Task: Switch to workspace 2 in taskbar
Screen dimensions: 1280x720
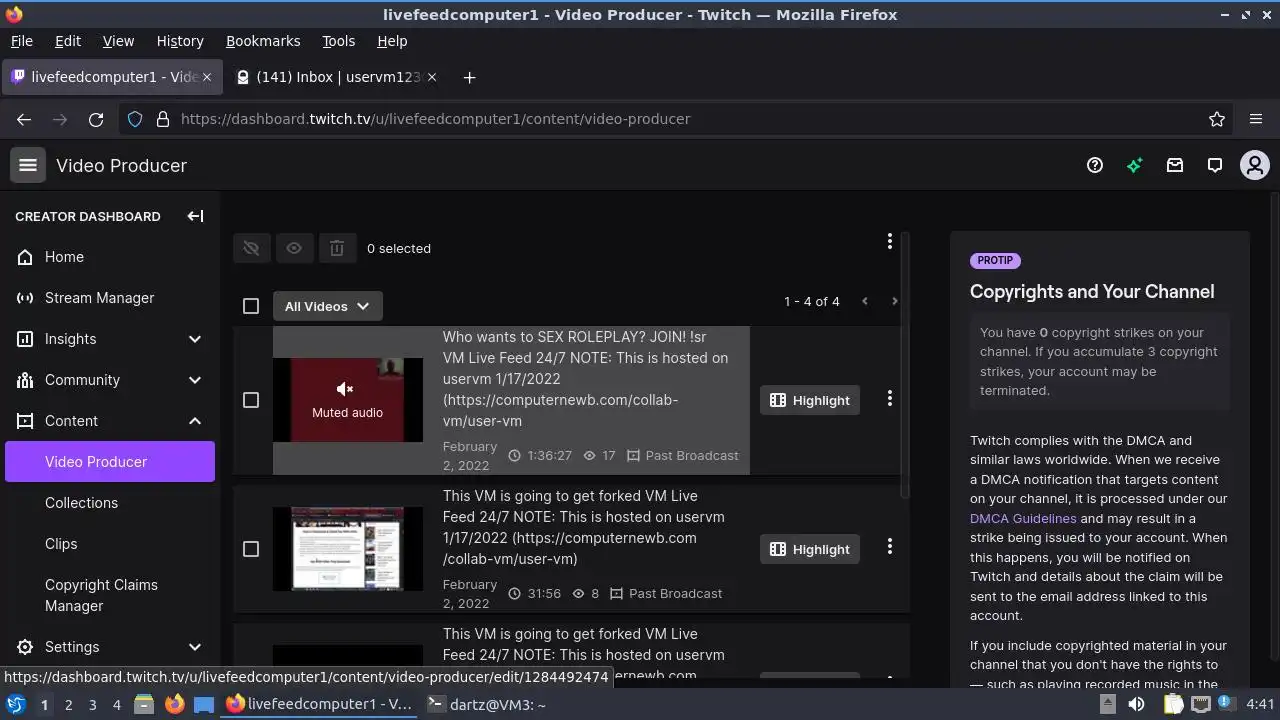Action: (x=68, y=704)
